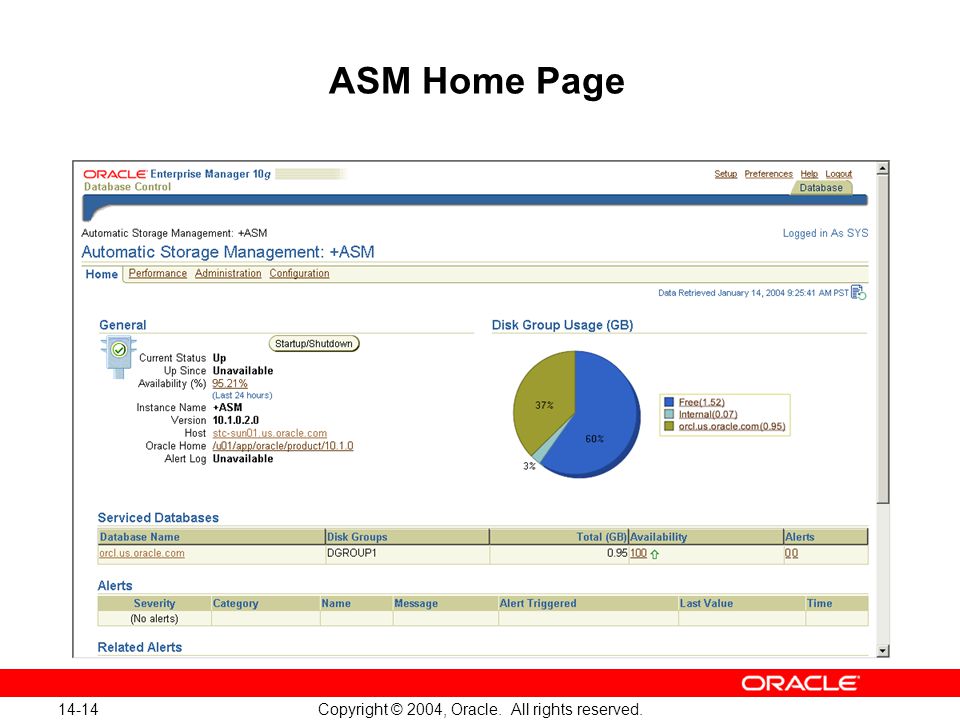Open the 95.21% availability link
Image resolution: width=960 pixels, height=720 pixels.
230,384
